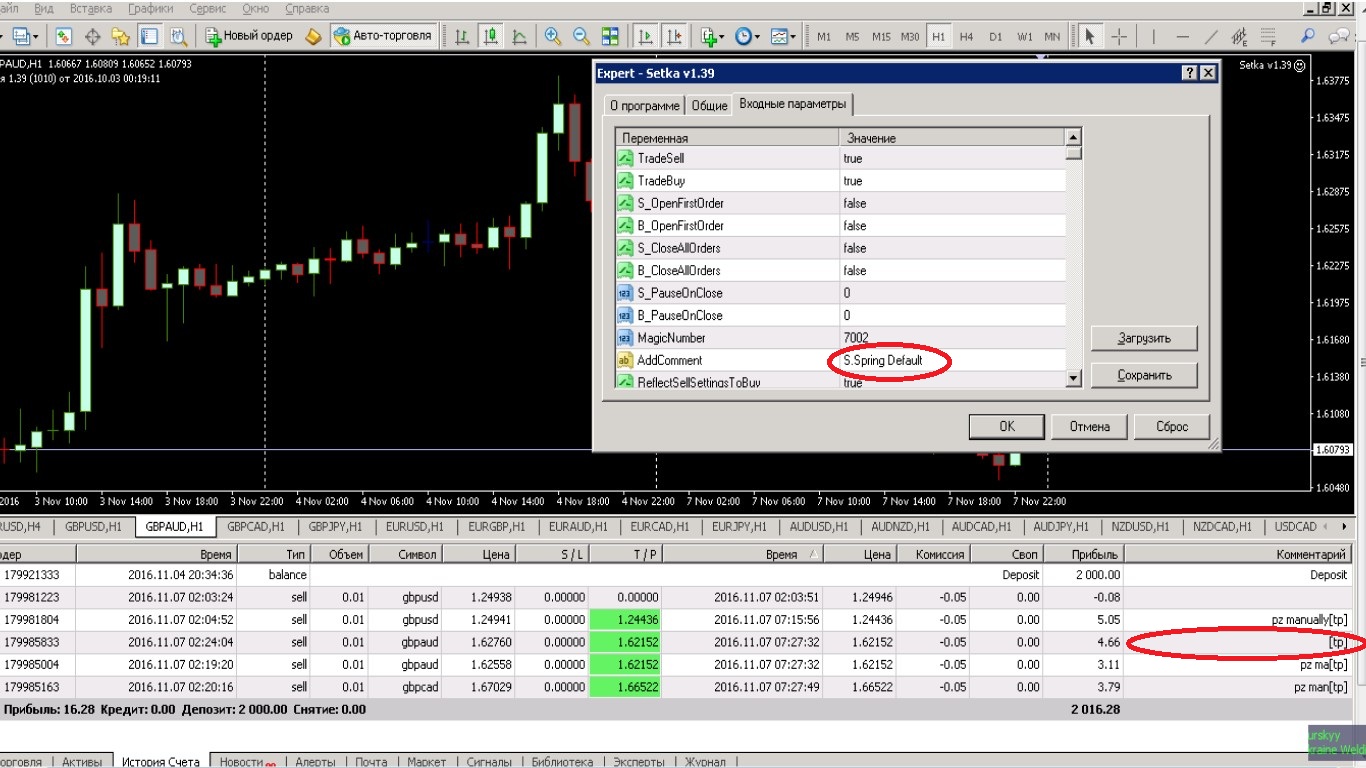Select the M15 timeframe
The width and height of the screenshot is (1366, 768).
881,37
